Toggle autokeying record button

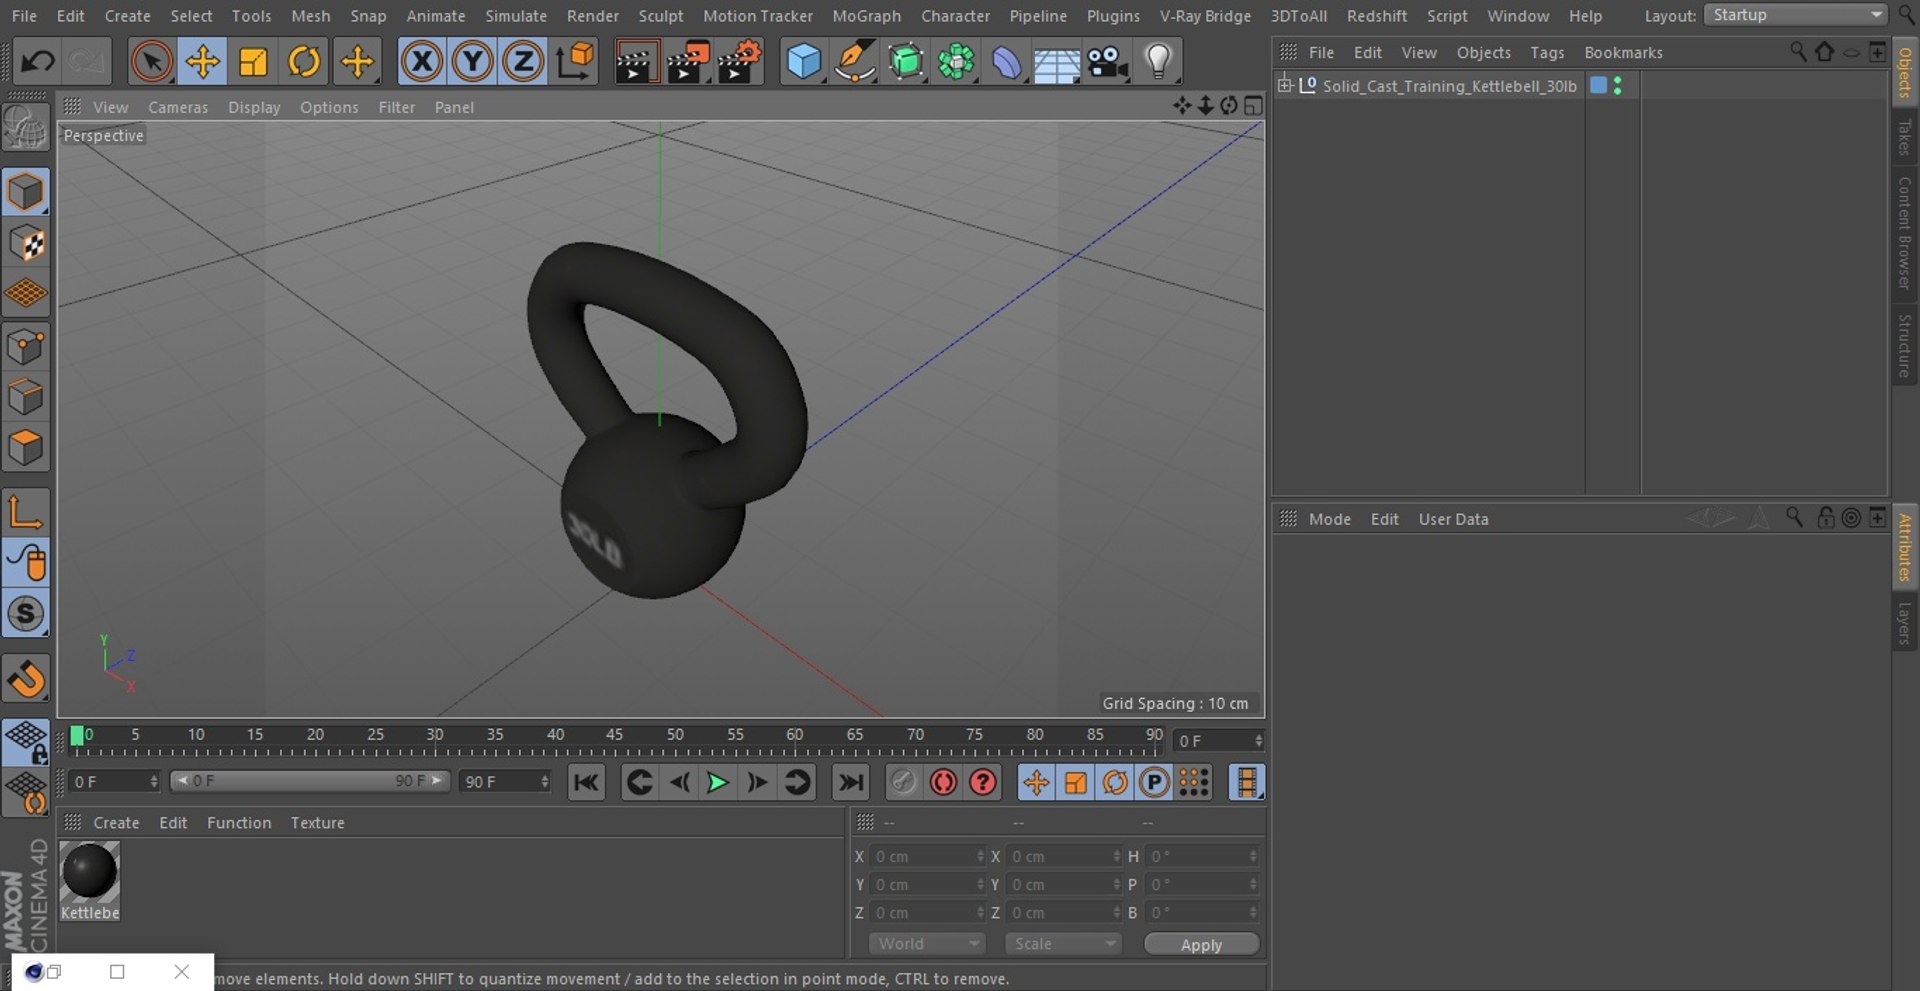(943, 782)
